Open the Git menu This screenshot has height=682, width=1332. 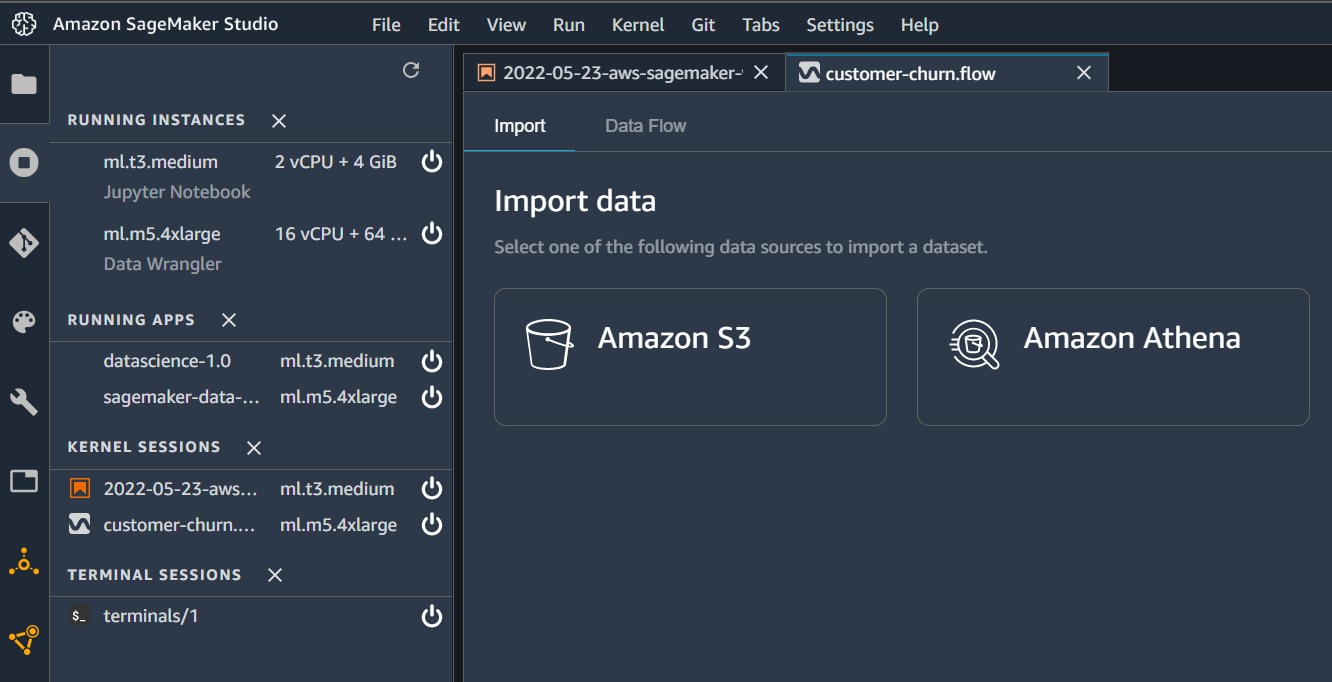click(704, 25)
